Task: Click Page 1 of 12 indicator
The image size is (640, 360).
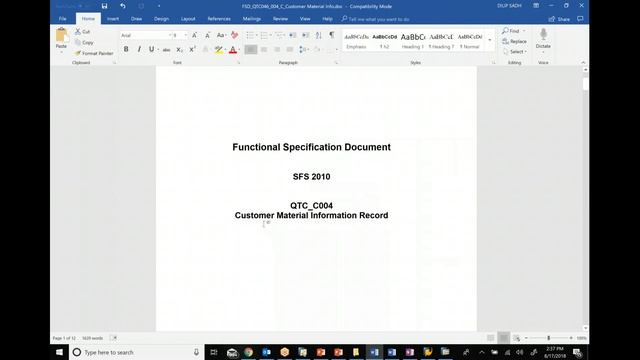Action: 64,338
